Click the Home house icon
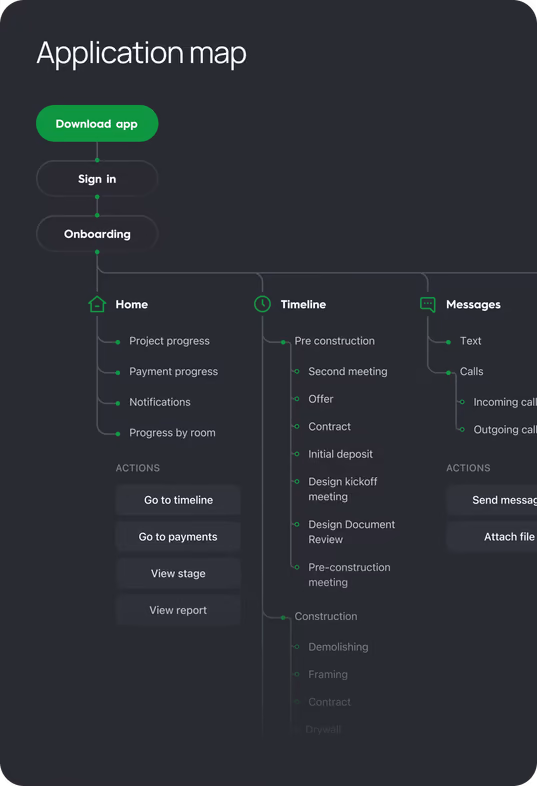Image resolution: width=537 pixels, height=786 pixels. tap(97, 304)
